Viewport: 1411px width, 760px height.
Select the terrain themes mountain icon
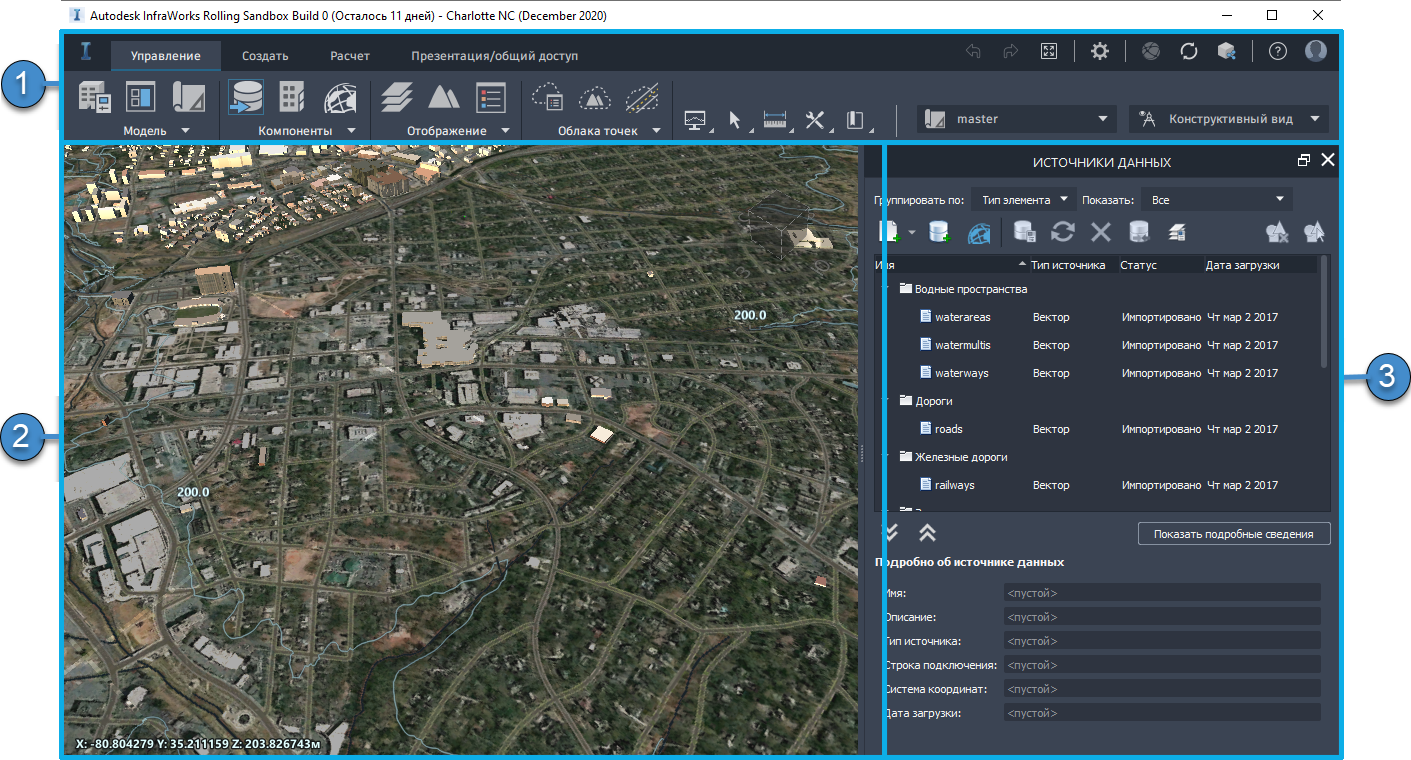[444, 97]
